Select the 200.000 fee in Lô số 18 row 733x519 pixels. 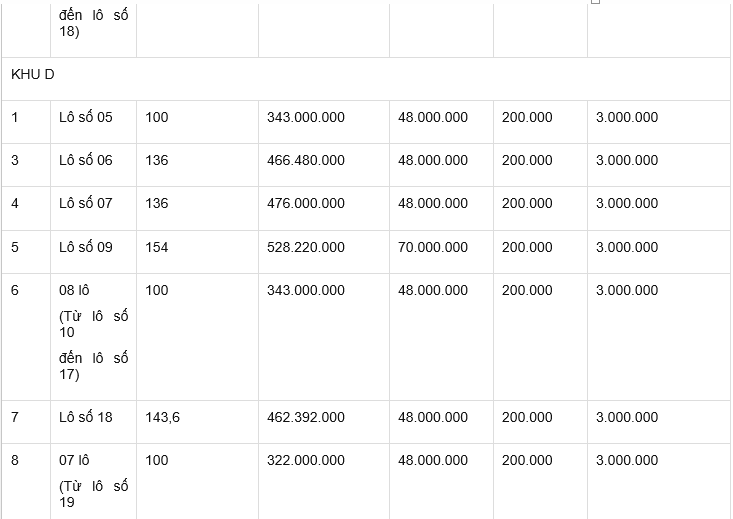(x=527, y=418)
